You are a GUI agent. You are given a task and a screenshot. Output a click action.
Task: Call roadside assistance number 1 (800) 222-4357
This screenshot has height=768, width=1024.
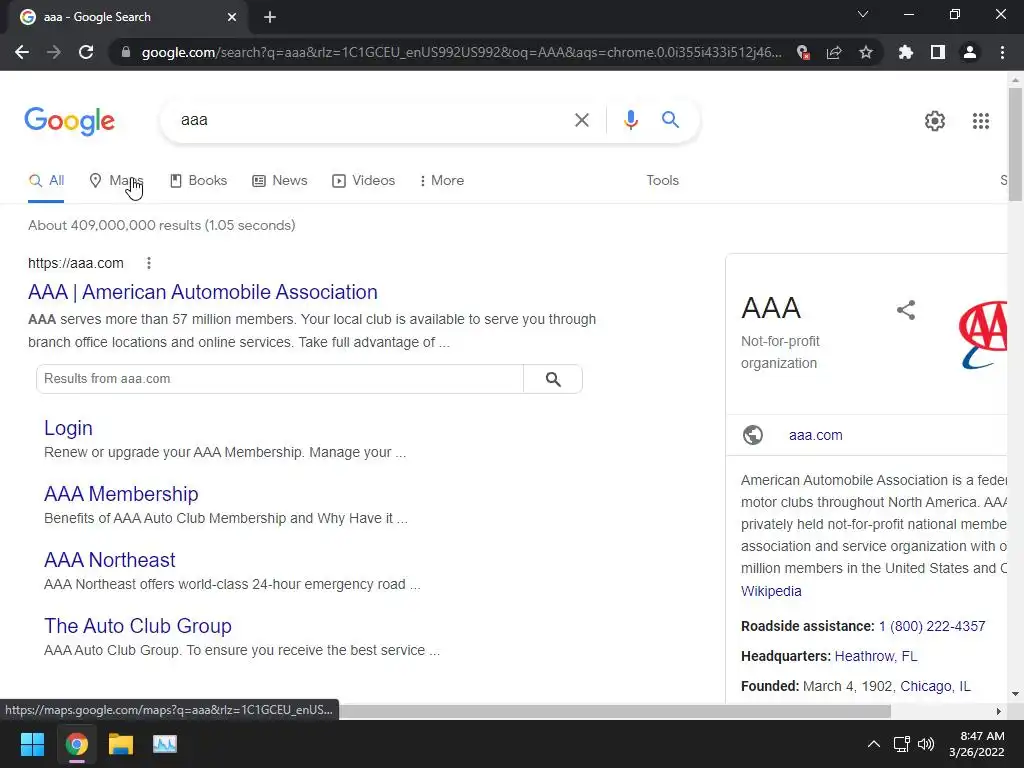932,626
